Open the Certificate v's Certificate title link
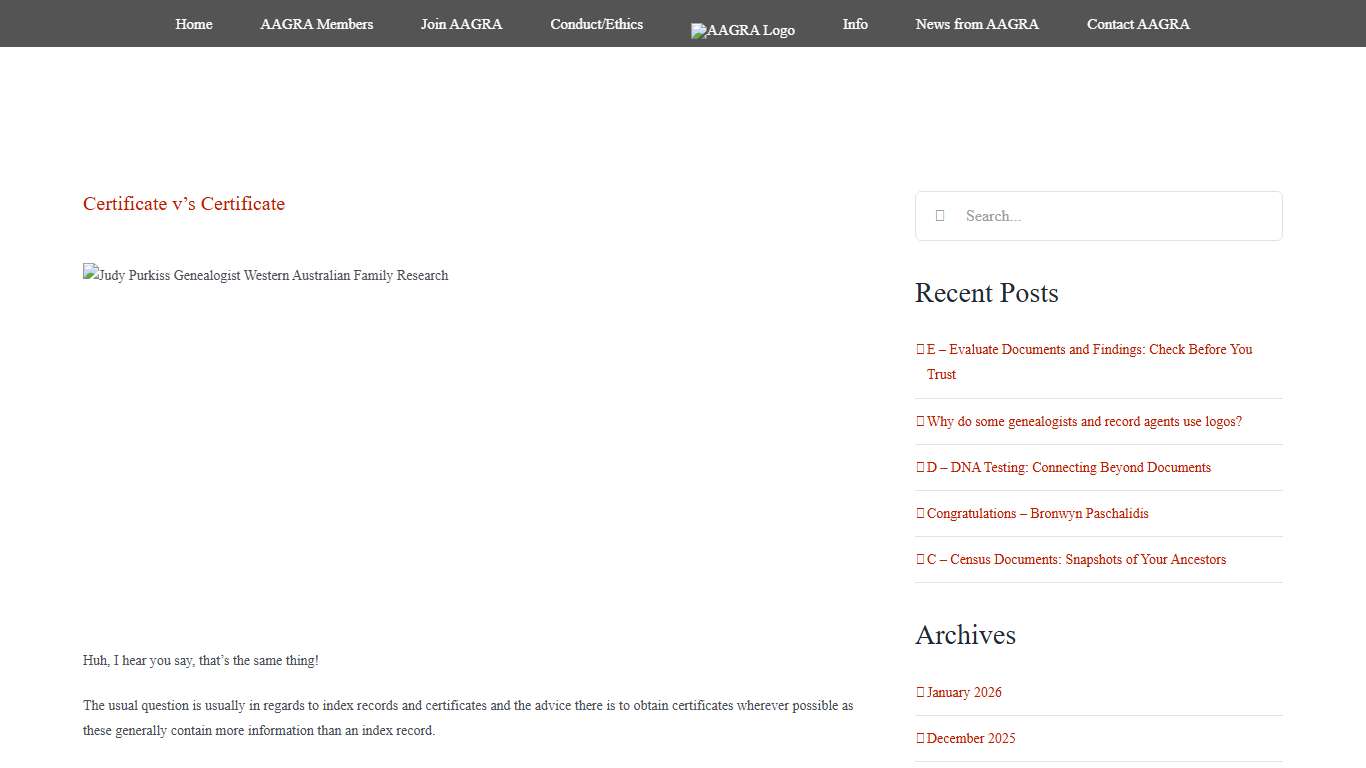The image size is (1366, 768). click(x=184, y=204)
